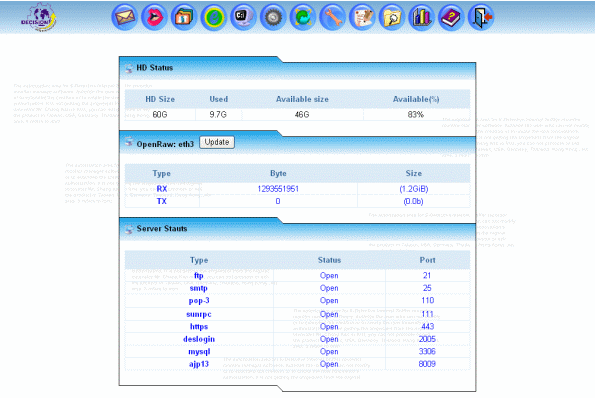
Task: Open the deslogin service link
Action: point(199,339)
